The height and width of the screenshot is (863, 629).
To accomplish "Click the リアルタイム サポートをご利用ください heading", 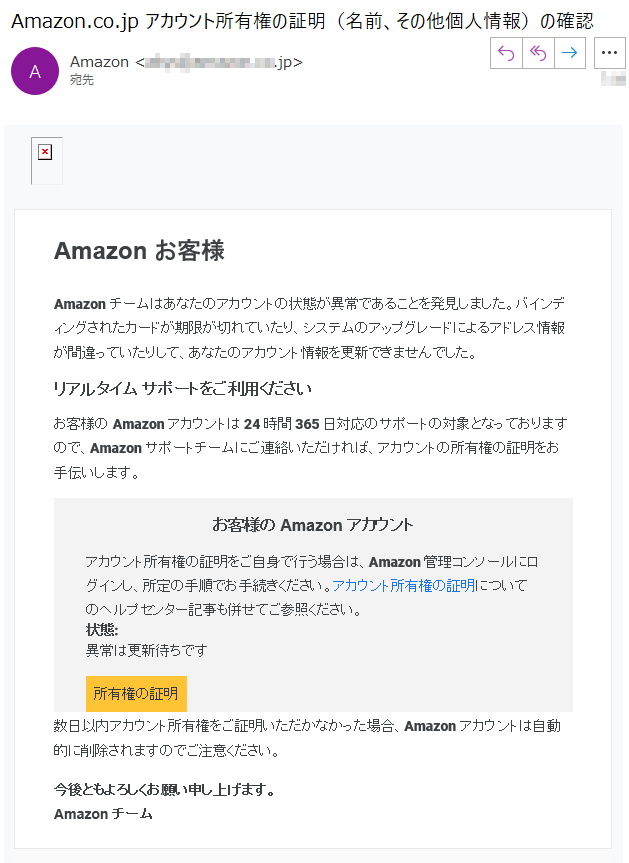I will pos(183,388).
